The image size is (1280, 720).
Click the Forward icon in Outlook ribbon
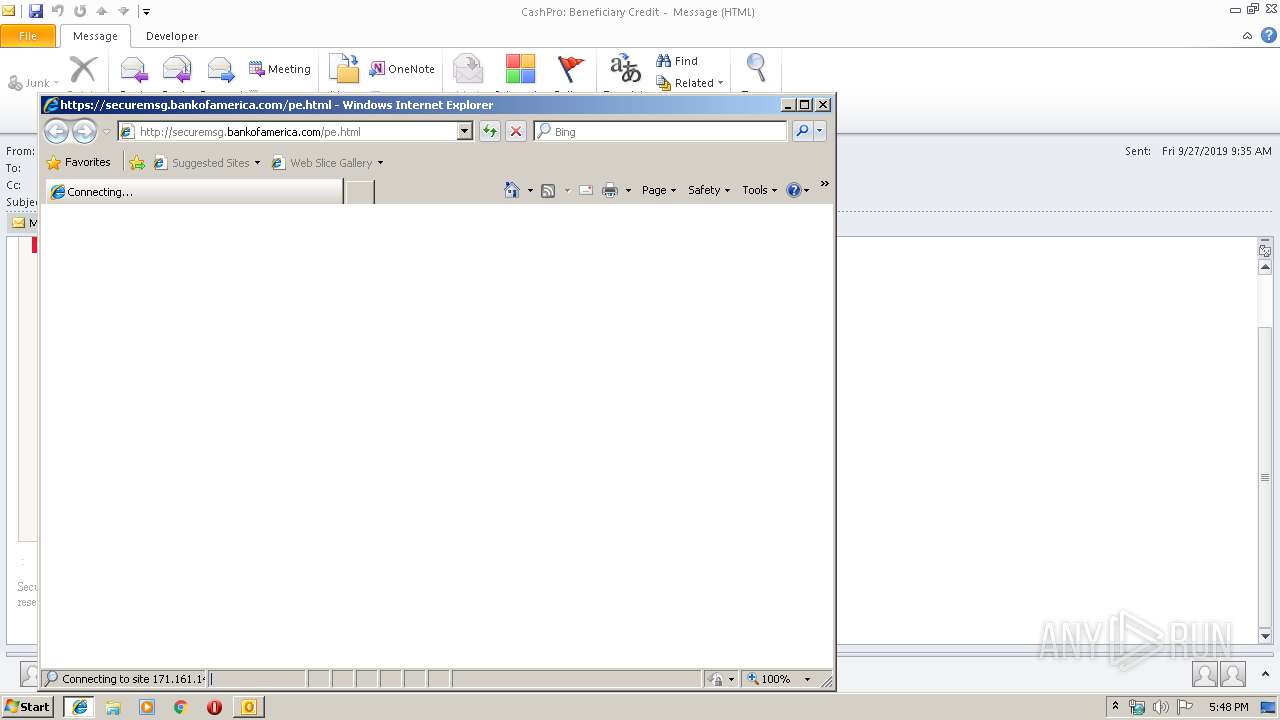[x=220, y=69]
